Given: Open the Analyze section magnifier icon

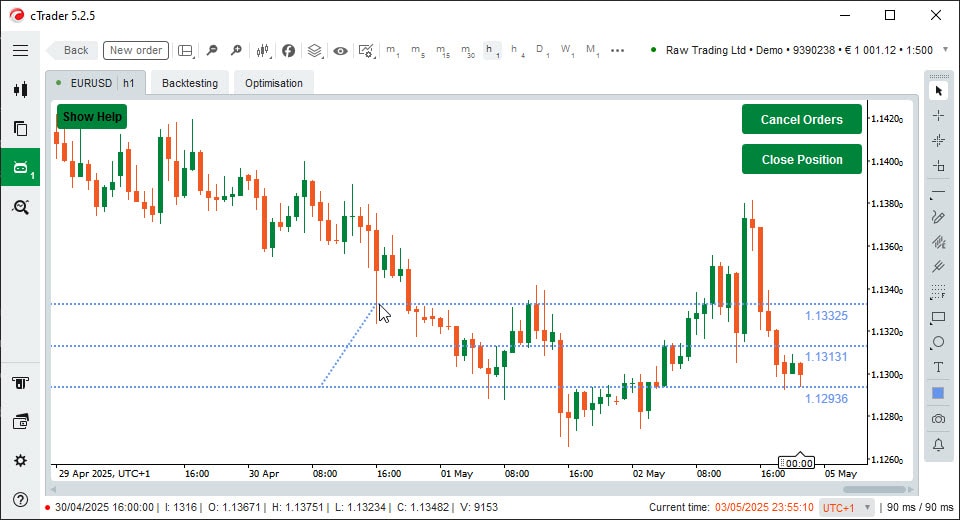Looking at the screenshot, I should (20, 207).
